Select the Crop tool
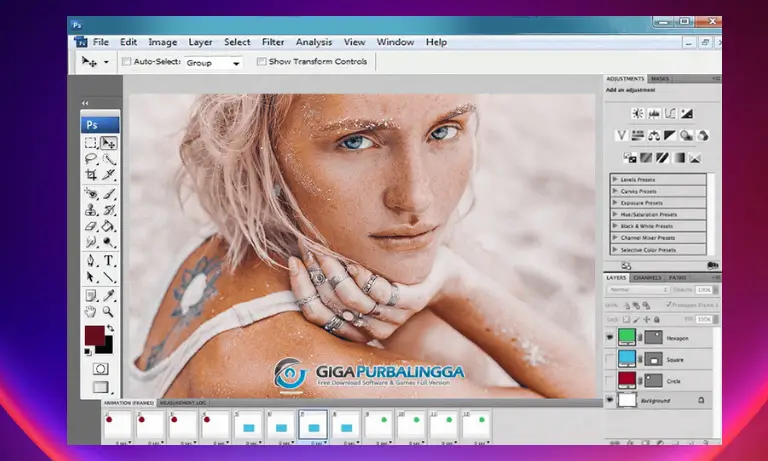 [91, 174]
